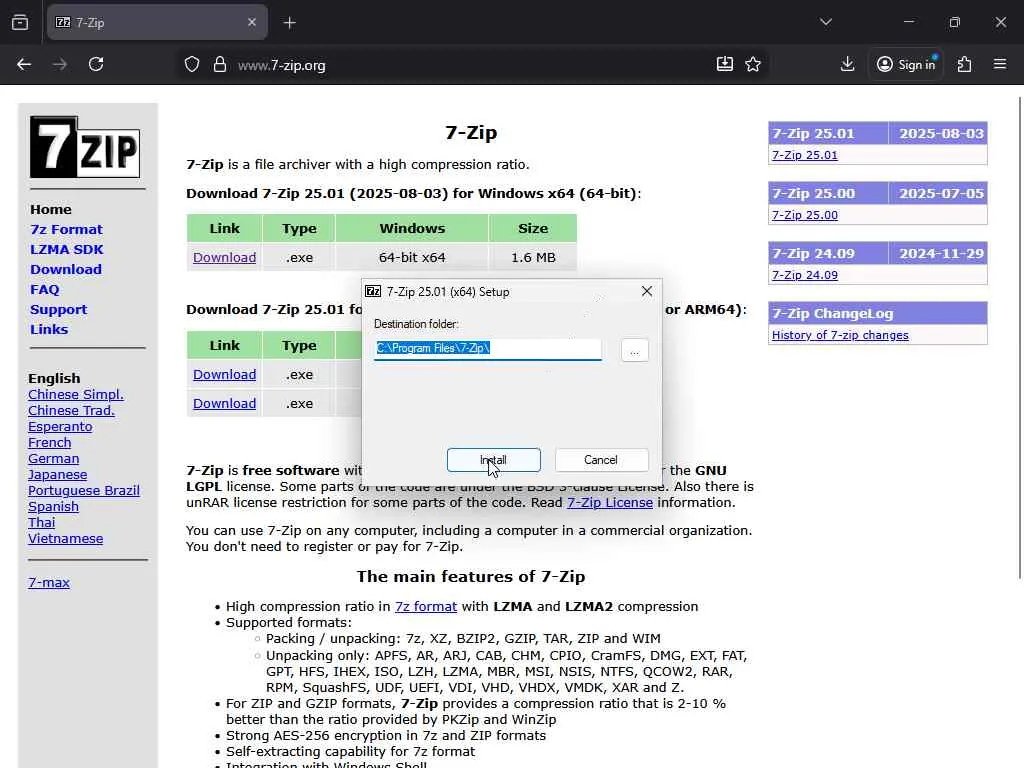Open the tab overview icon at top-left
The height and width of the screenshot is (768, 1024).
pos(20,22)
